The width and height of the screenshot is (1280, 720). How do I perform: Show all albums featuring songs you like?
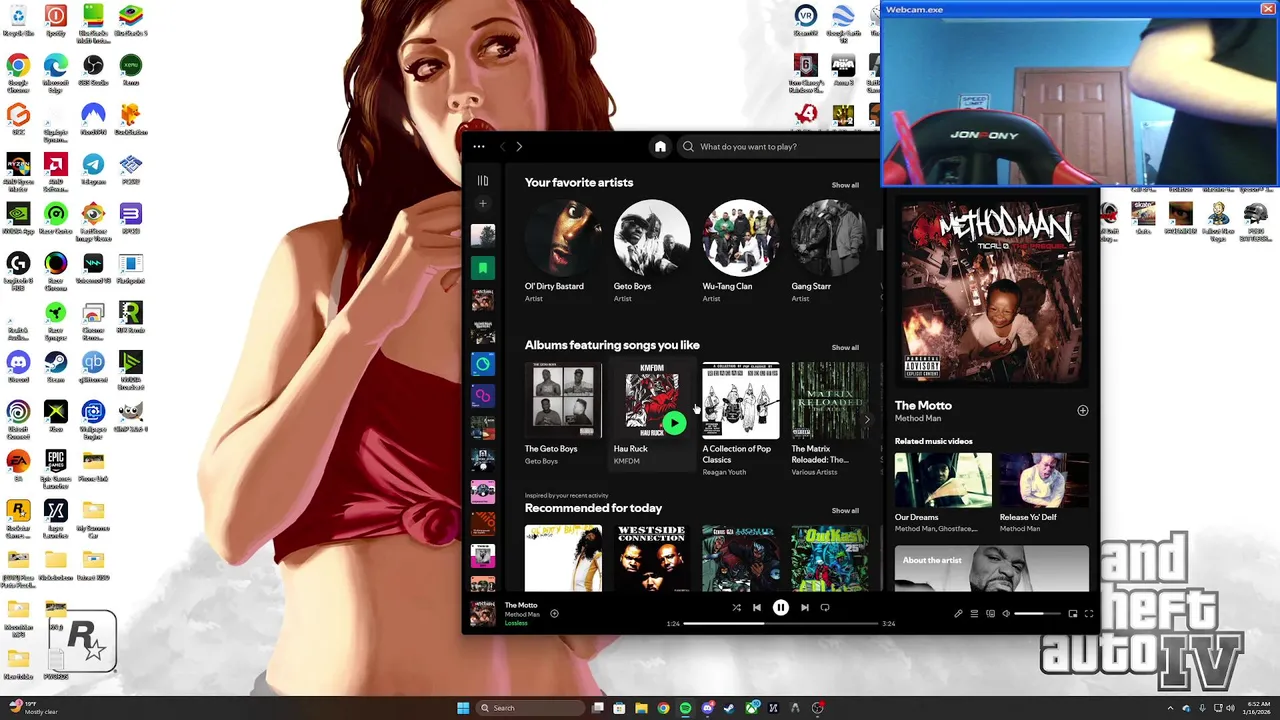pyautogui.click(x=845, y=348)
